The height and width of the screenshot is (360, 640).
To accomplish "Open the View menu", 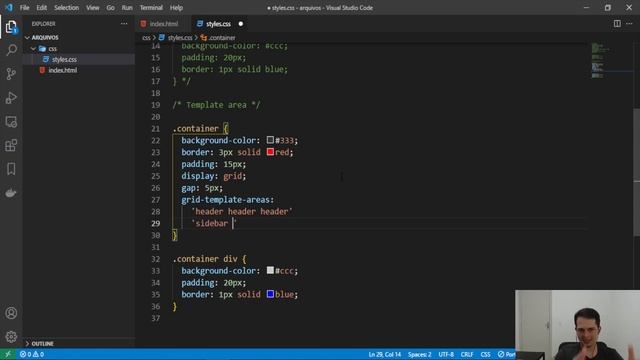I will [x=93, y=7].
